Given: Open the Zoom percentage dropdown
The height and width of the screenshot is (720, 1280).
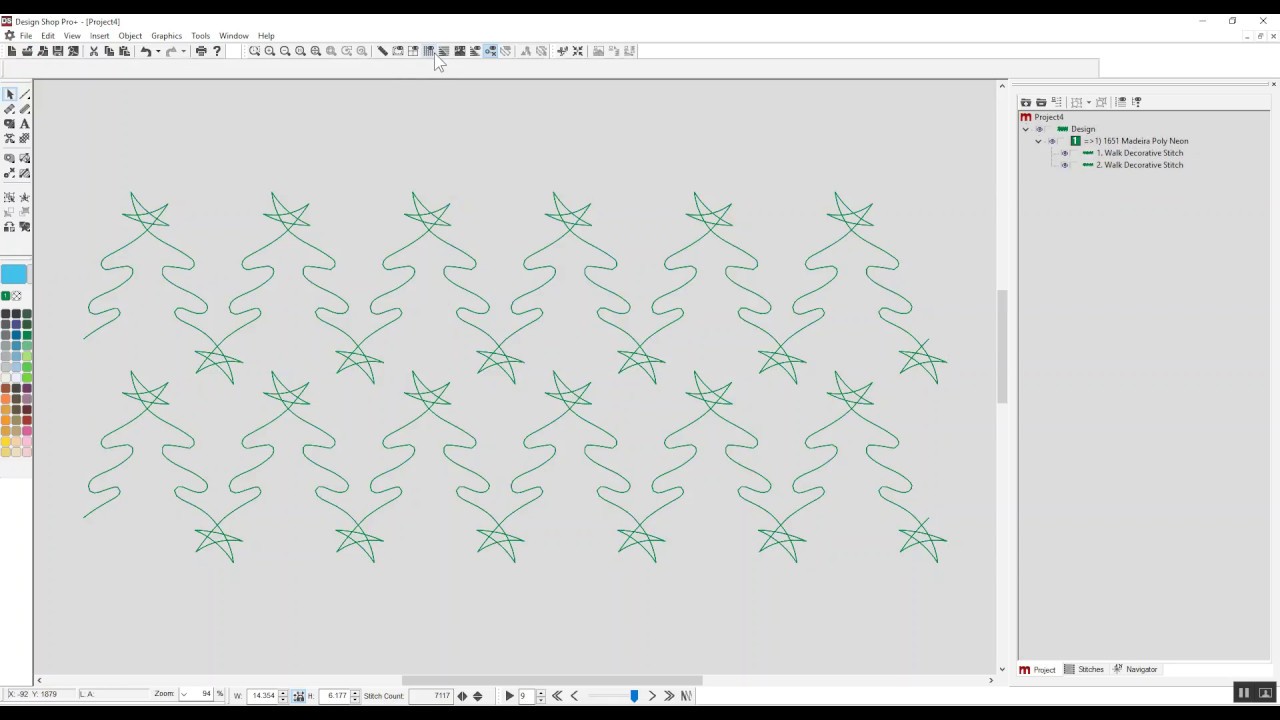Looking at the screenshot, I should (x=184, y=695).
